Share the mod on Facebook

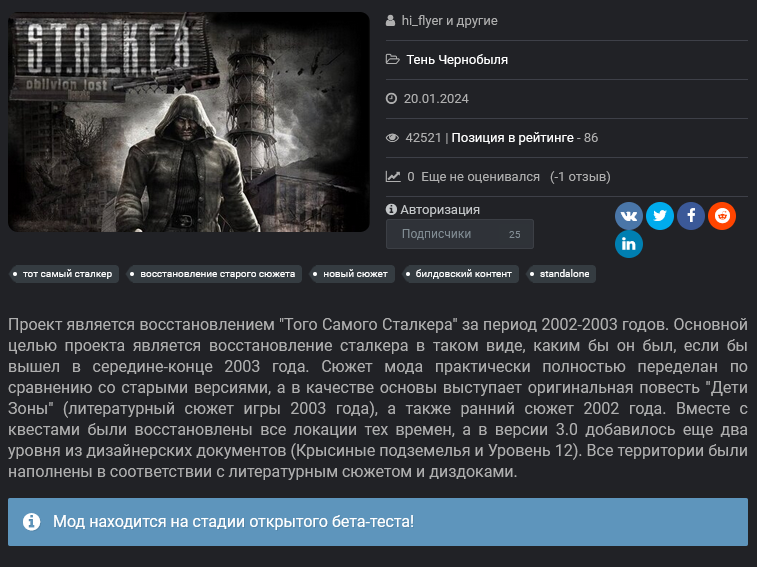pyautogui.click(x=691, y=215)
